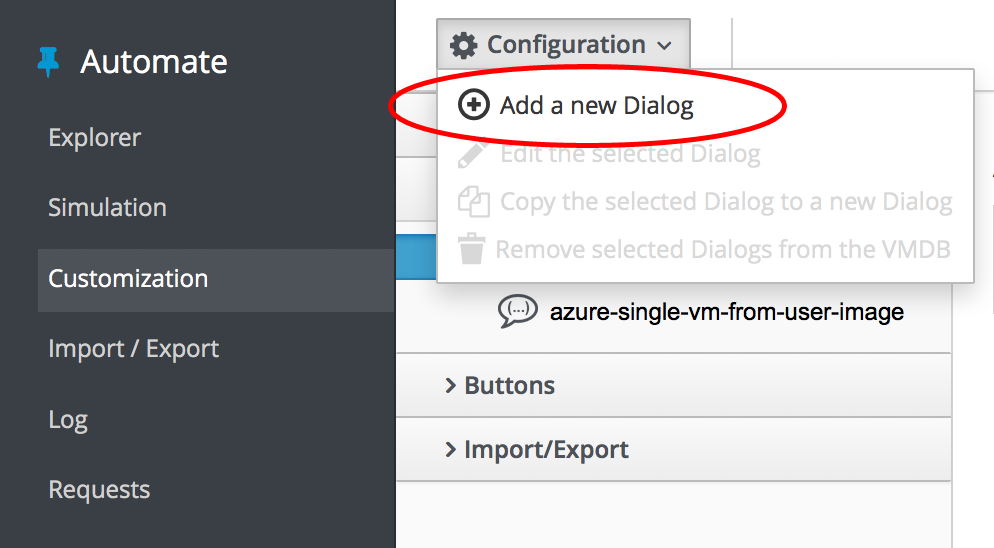This screenshot has height=548, width=994.
Task: Expand the Buttons accordion chevron
Action: click(x=450, y=385)
